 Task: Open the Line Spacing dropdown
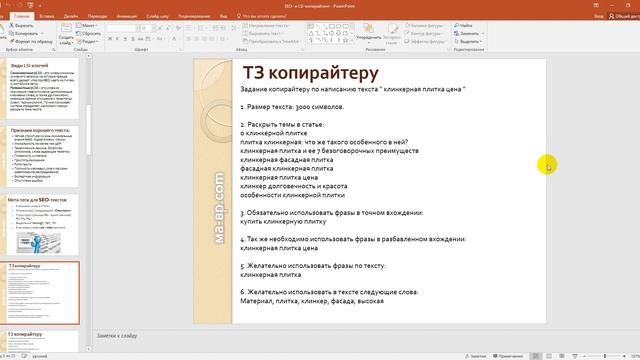234,28
